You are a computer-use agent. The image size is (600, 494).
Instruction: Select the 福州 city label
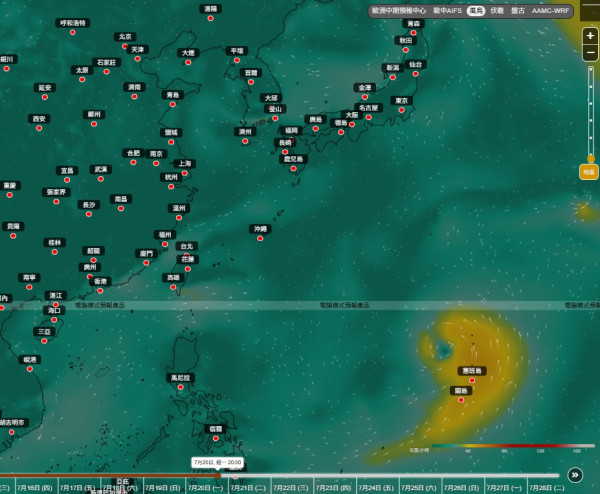[x=165, y=235]
